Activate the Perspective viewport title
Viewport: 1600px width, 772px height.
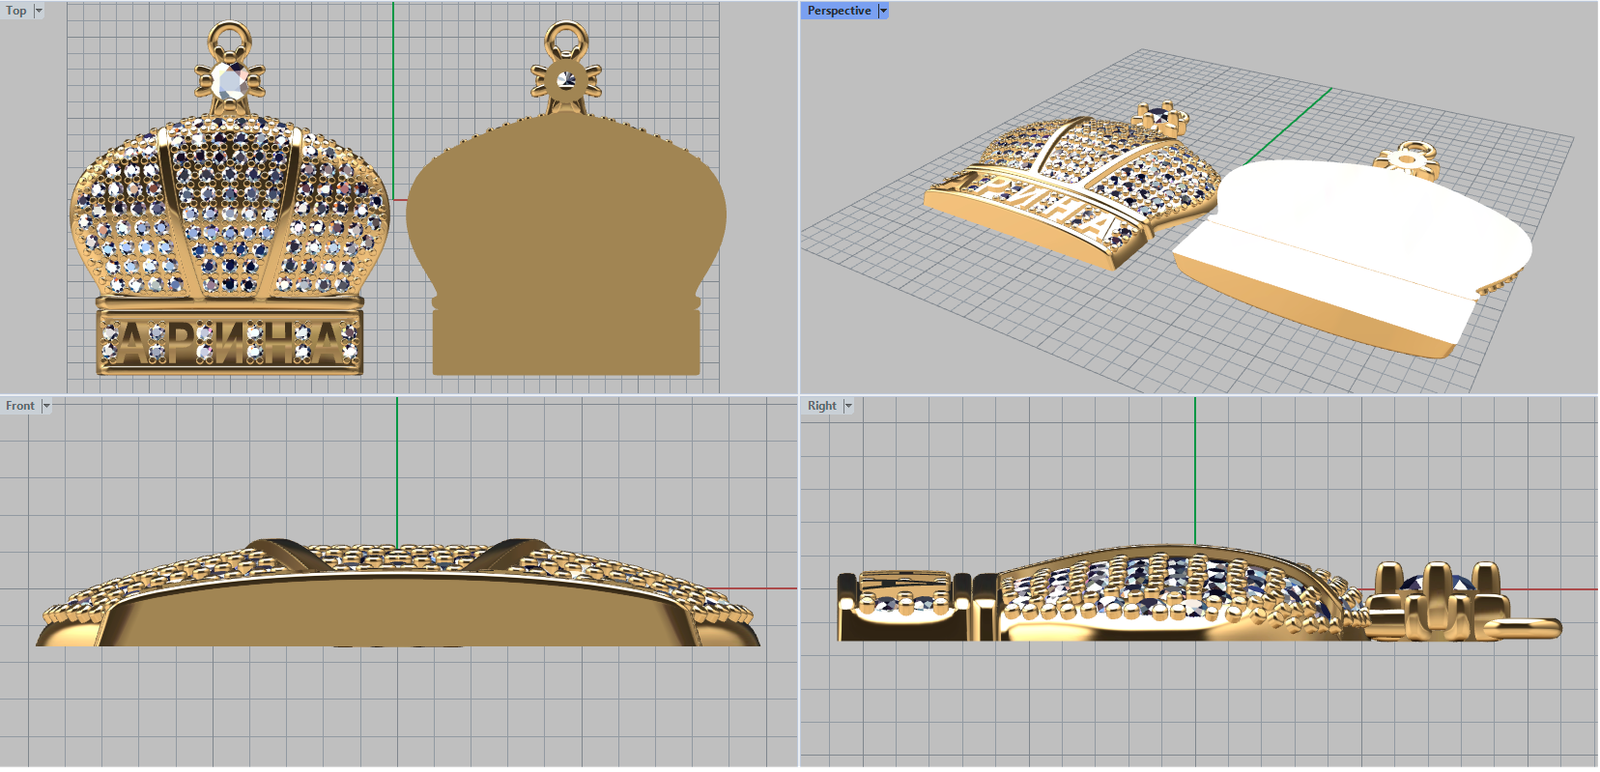(x=838, y=11)
